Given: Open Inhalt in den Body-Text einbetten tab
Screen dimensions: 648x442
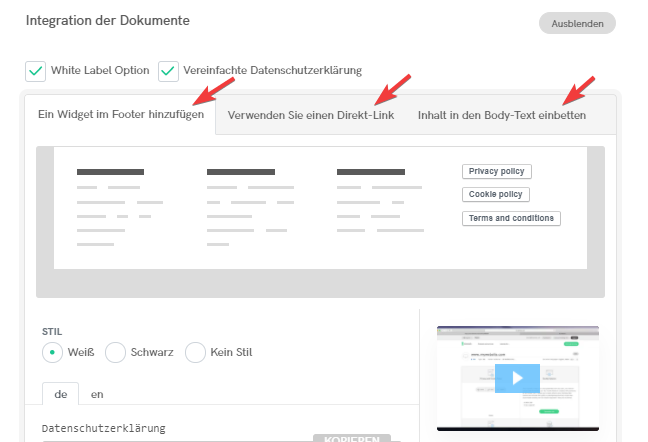Looking at the screenshot, I should pyautogui.click(x=501, y=116).
